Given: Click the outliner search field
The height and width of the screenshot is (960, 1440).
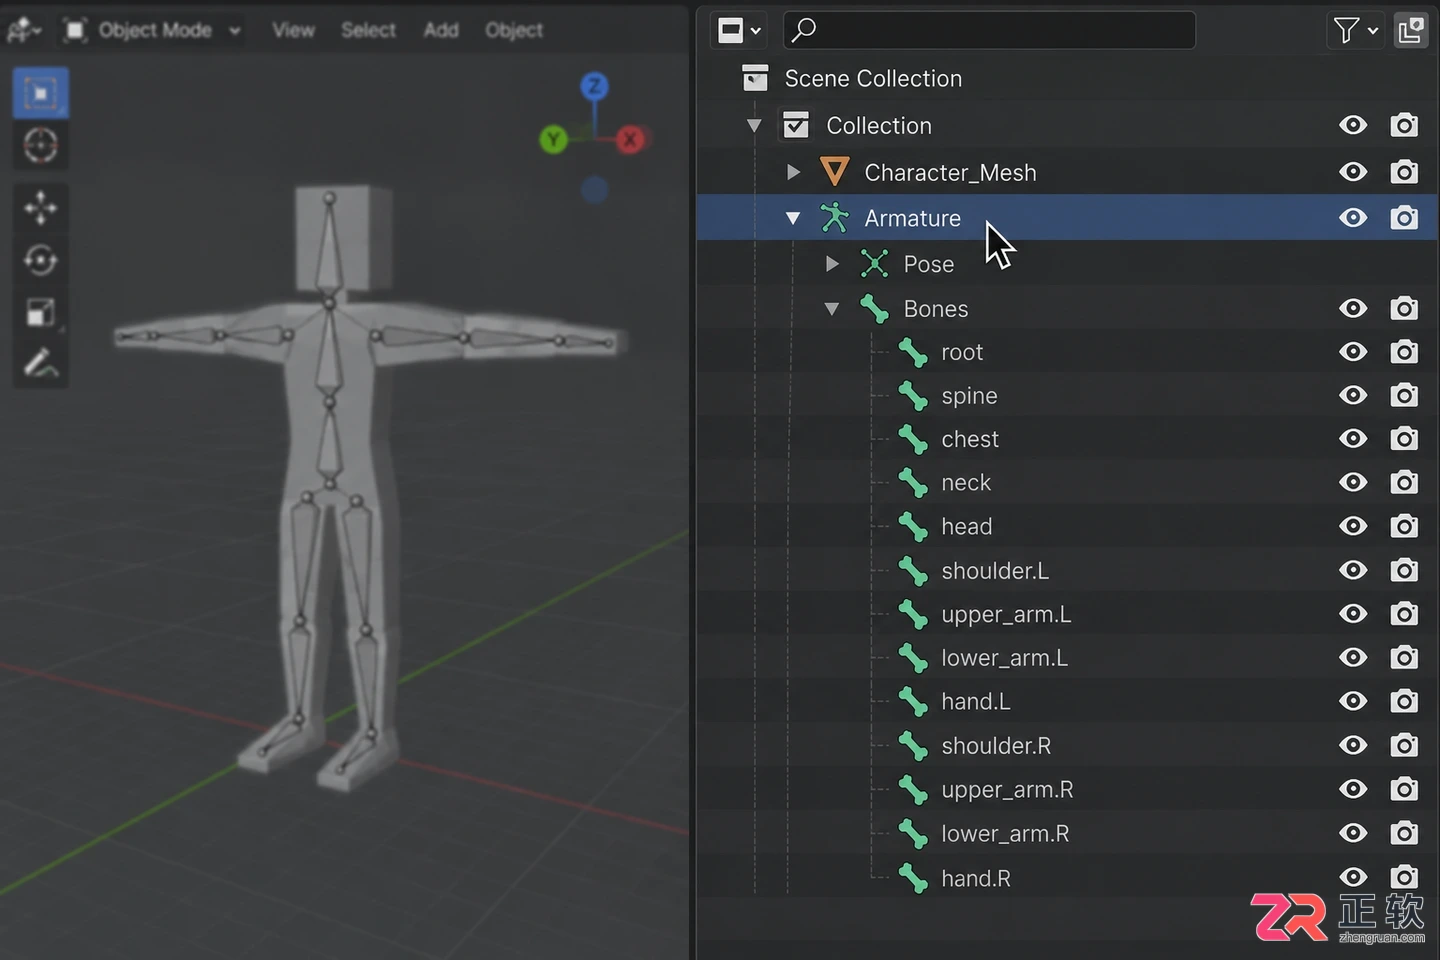Looking at the screenshot, I should [989, 30].
